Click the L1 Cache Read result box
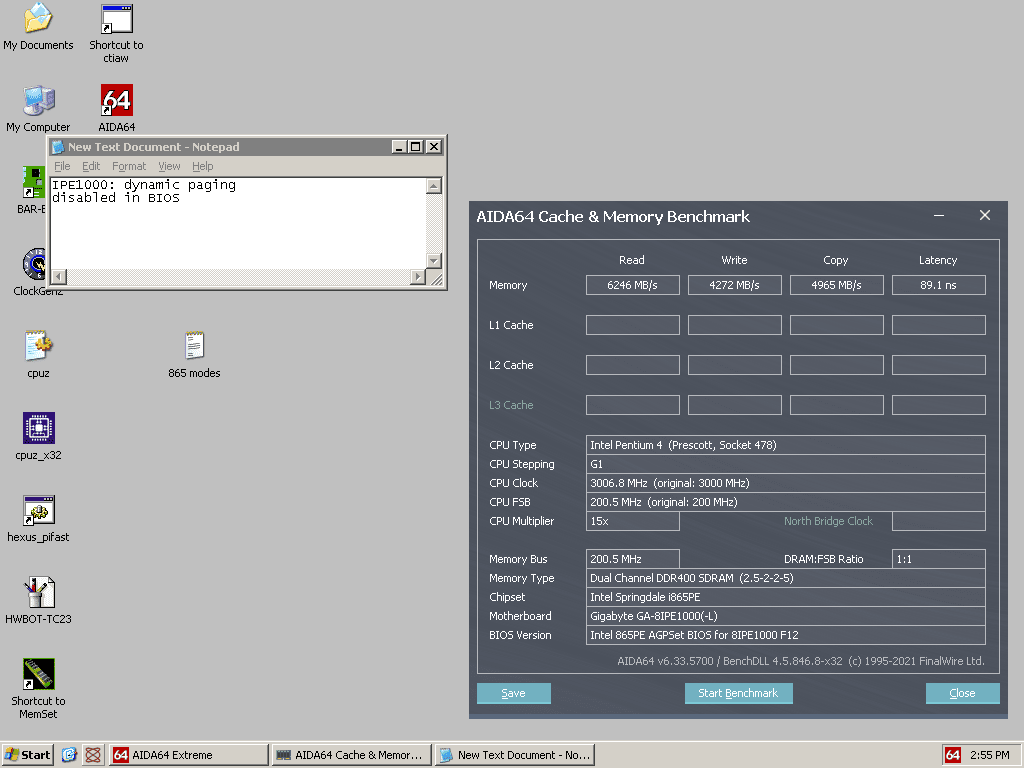The height and width of the screenshot is (768, 1024). [x=633, y=325]
